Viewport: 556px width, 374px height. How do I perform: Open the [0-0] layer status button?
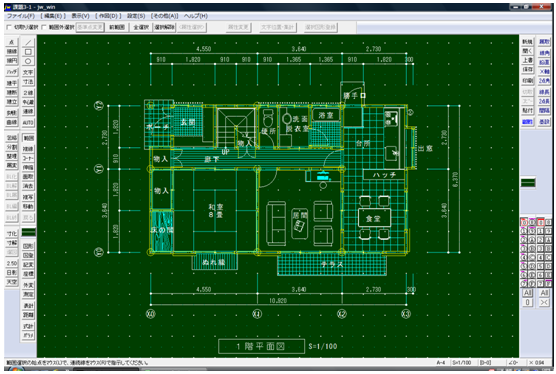click(x=485, y=363)
